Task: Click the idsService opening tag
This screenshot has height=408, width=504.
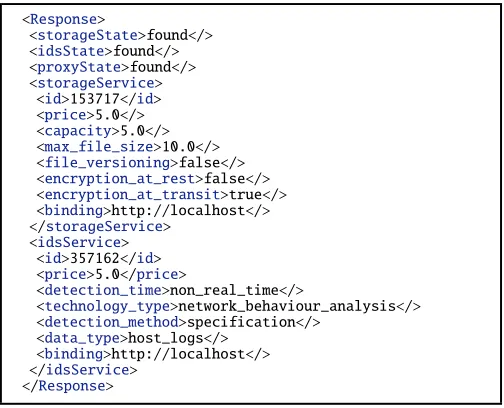Action: (x=79, y=243)
